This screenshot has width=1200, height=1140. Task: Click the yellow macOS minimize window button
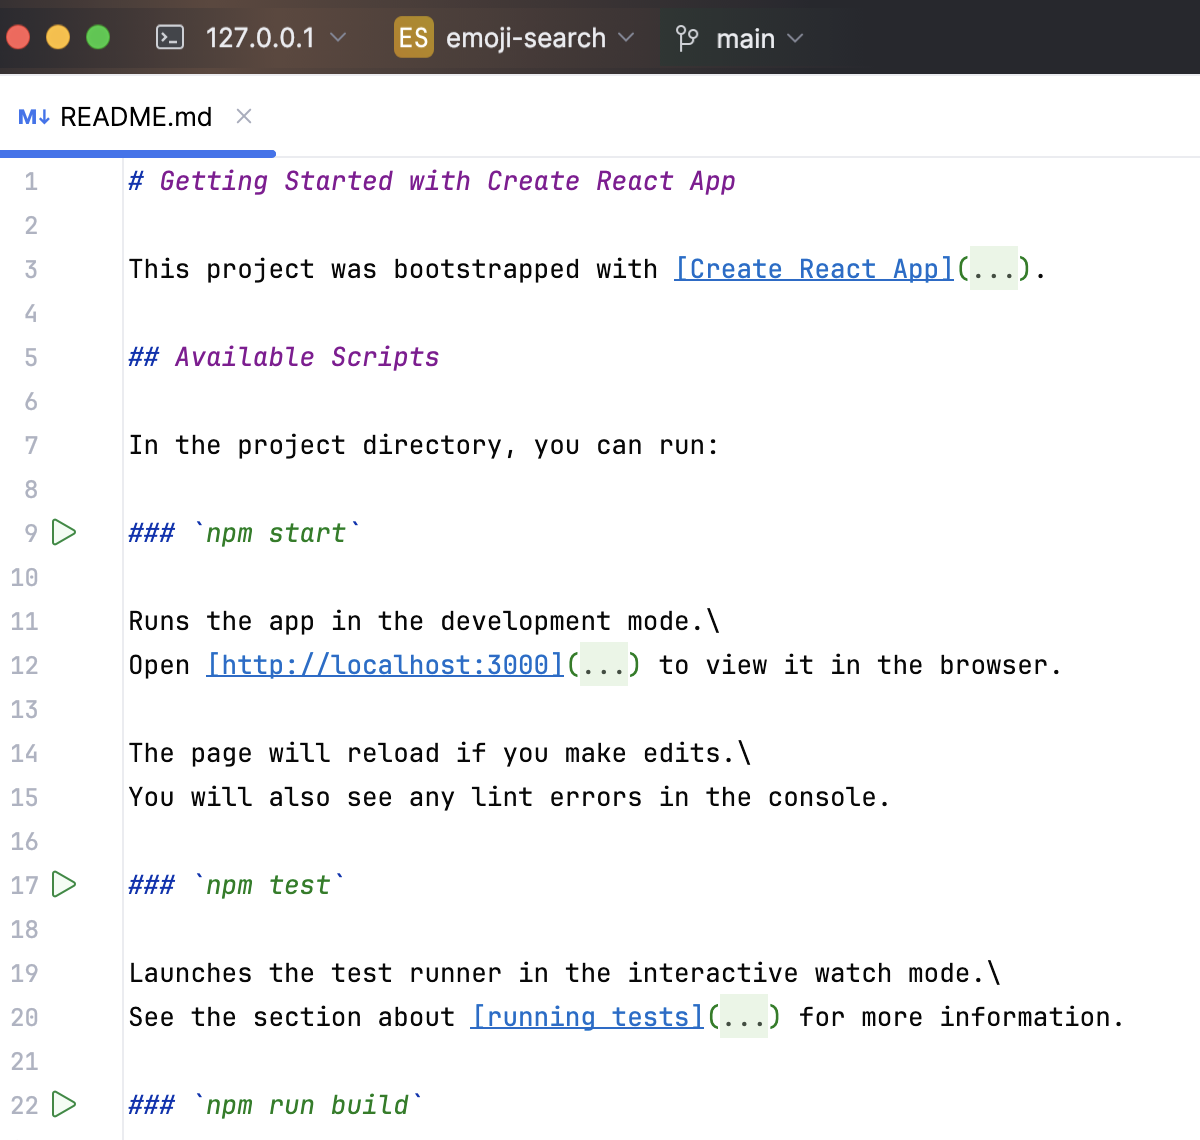click(58, 37)
